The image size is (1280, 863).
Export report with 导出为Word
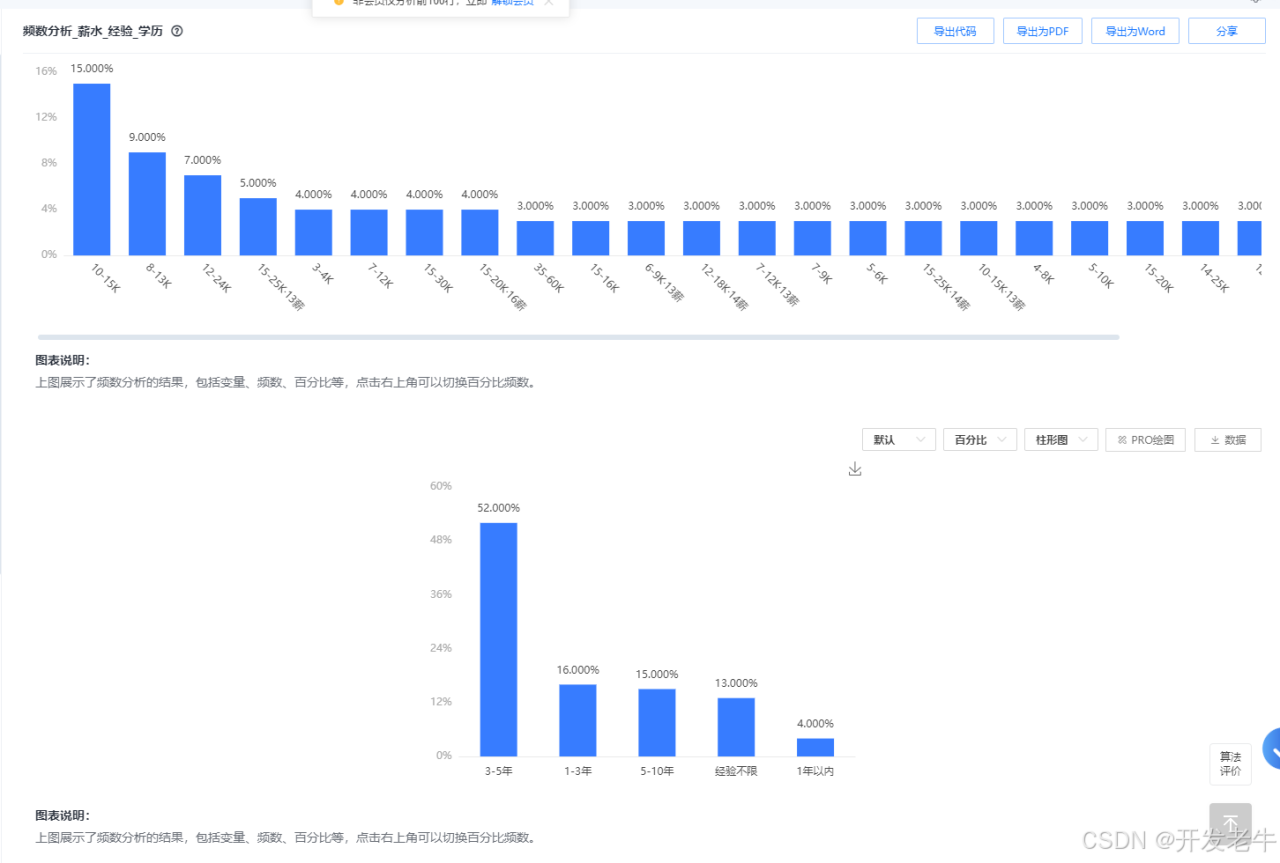pos(1135,31)
